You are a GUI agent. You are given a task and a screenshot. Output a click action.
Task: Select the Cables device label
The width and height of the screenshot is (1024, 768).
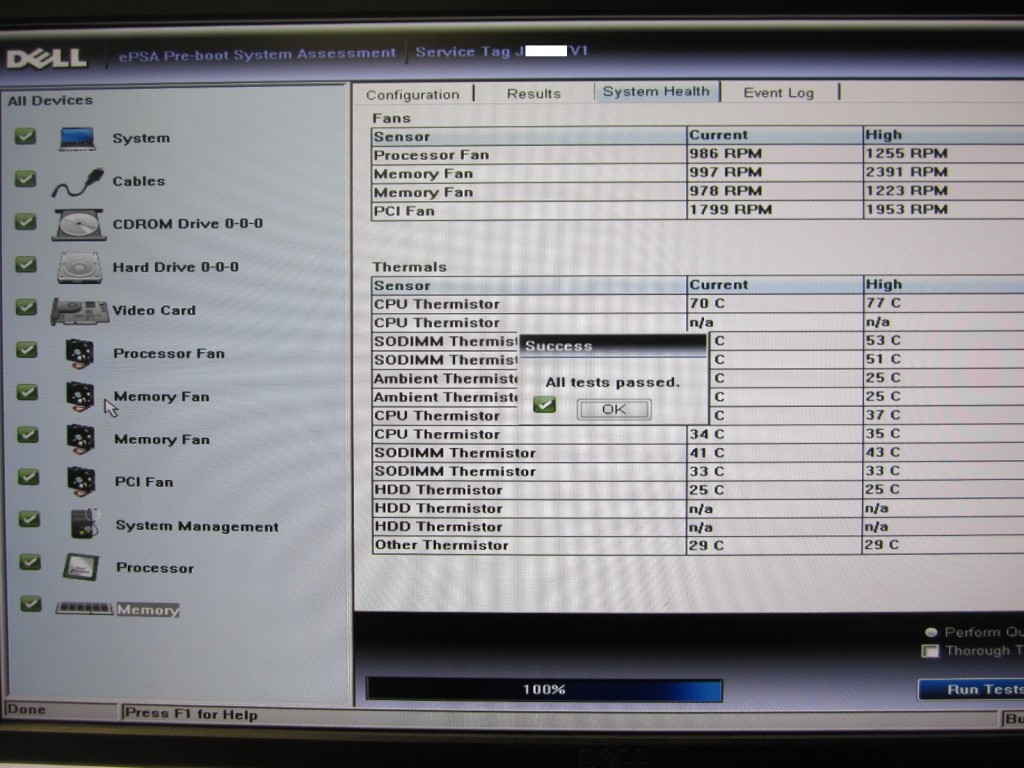(x=138, y=181)
